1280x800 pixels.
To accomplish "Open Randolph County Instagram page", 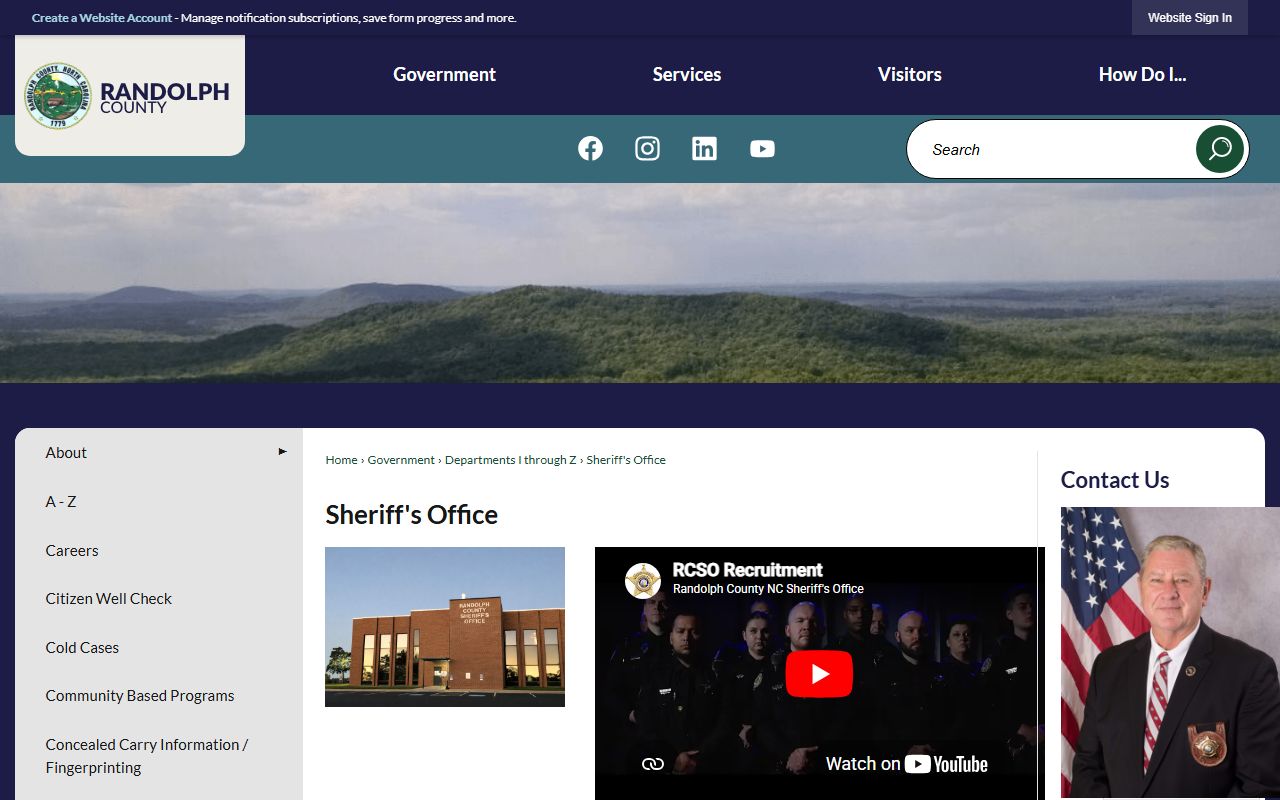I will [647, 149].
